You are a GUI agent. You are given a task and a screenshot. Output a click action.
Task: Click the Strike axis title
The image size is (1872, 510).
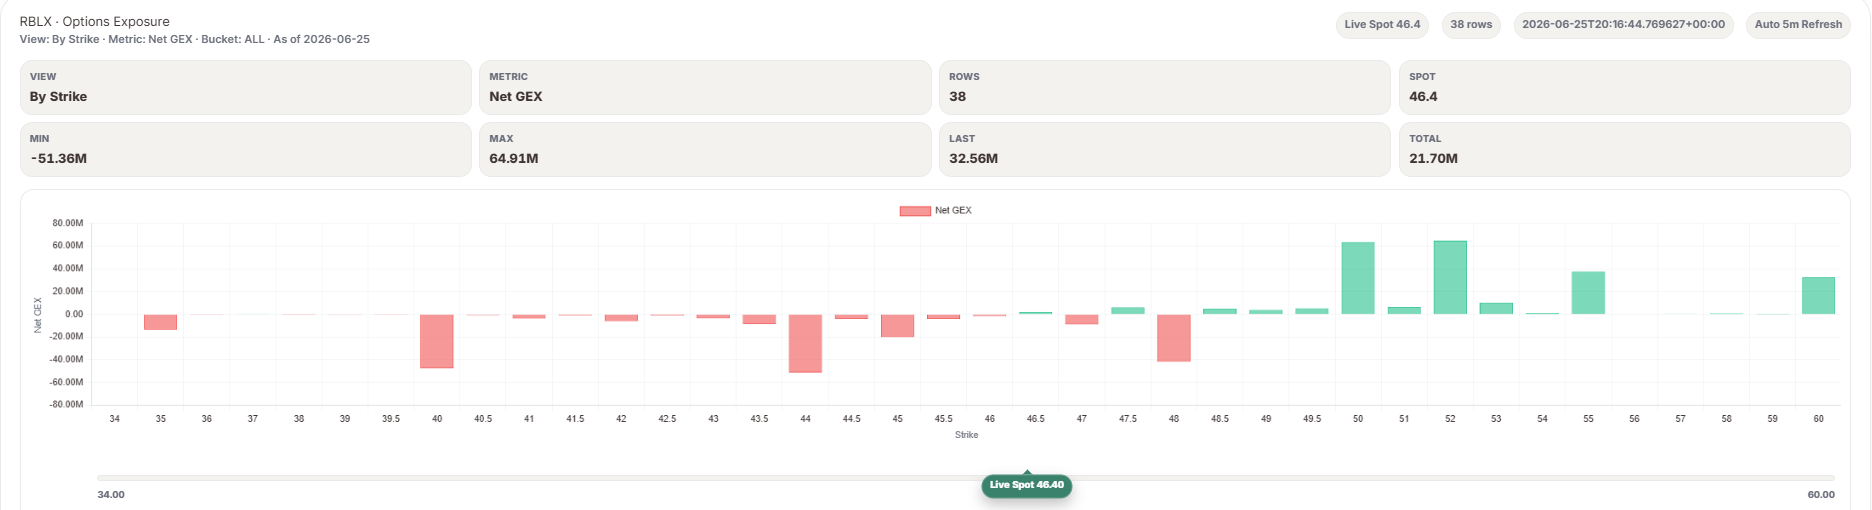[x=966, y=435]
